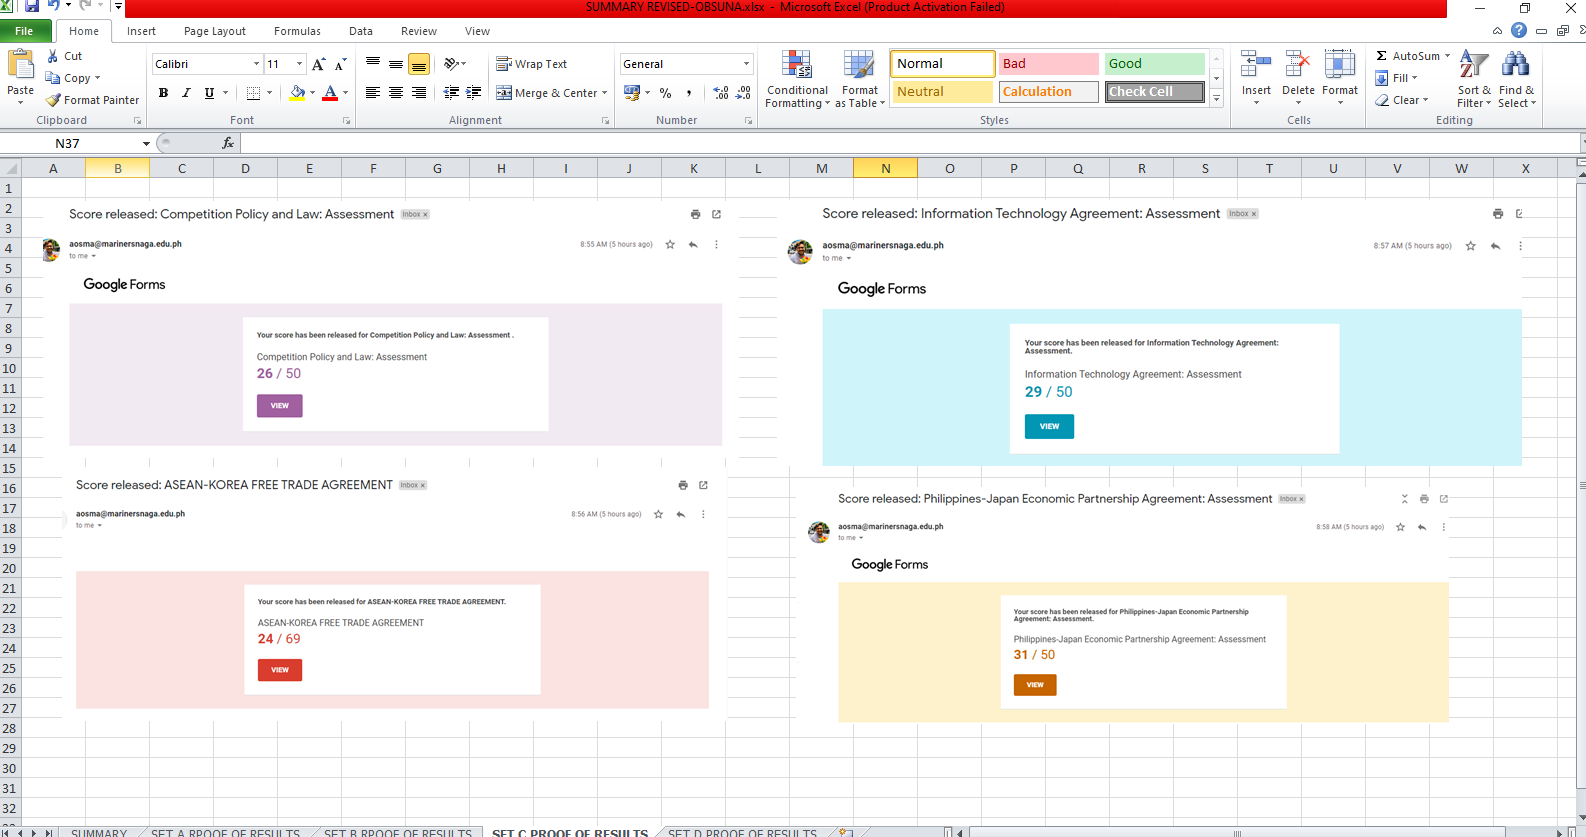Apply the Bad cell style

click(x=1048, y=64)
